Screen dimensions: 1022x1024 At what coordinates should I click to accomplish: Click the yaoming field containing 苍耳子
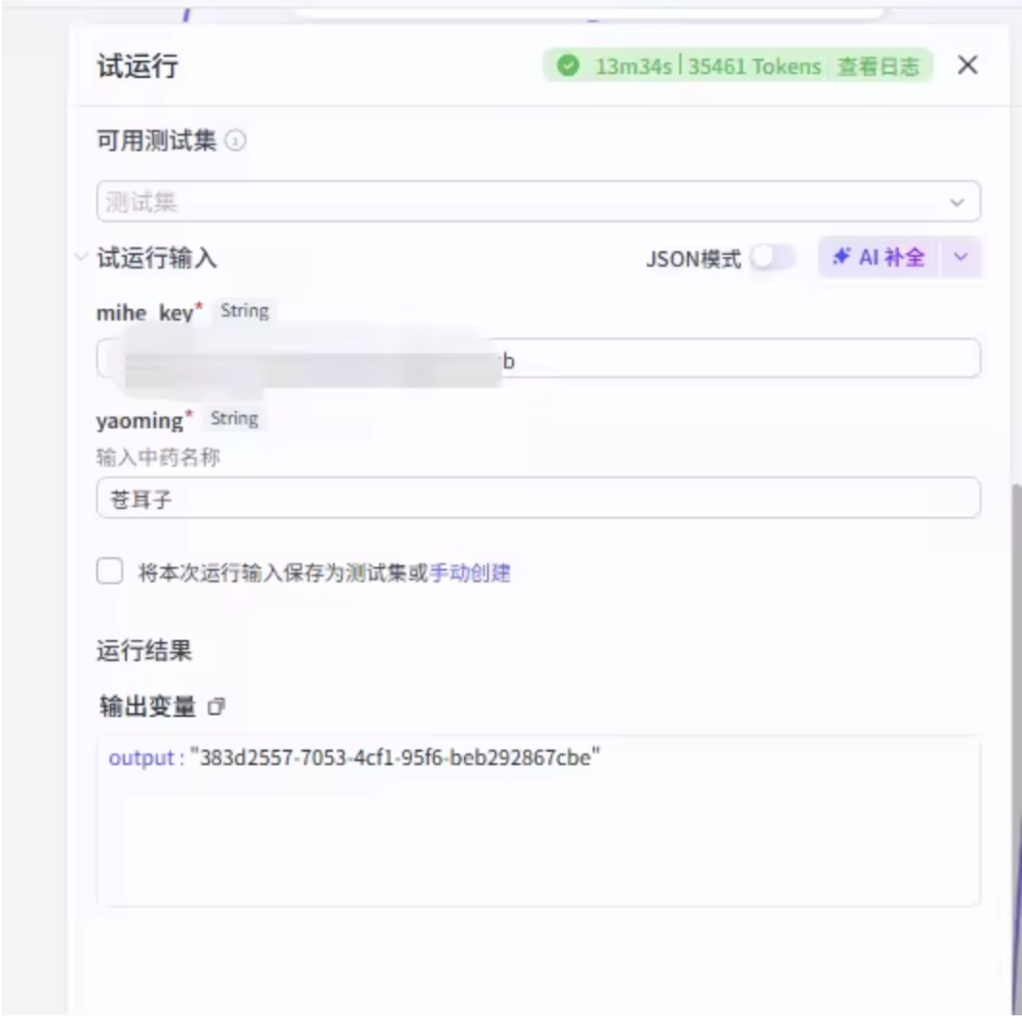[x=538, y=498]
